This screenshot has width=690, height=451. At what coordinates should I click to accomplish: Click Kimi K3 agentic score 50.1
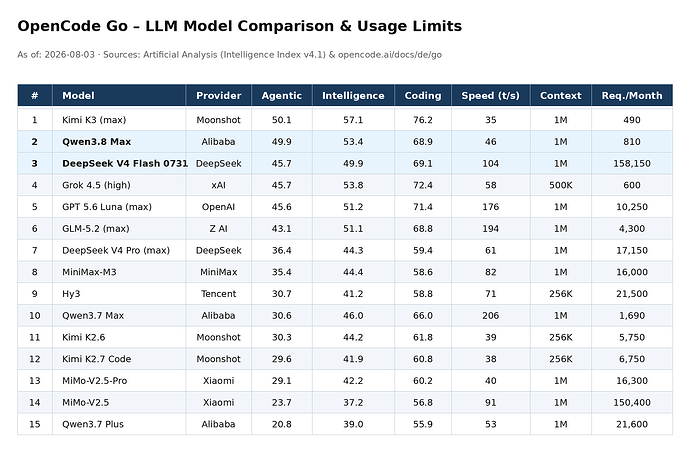click(282, 120)
